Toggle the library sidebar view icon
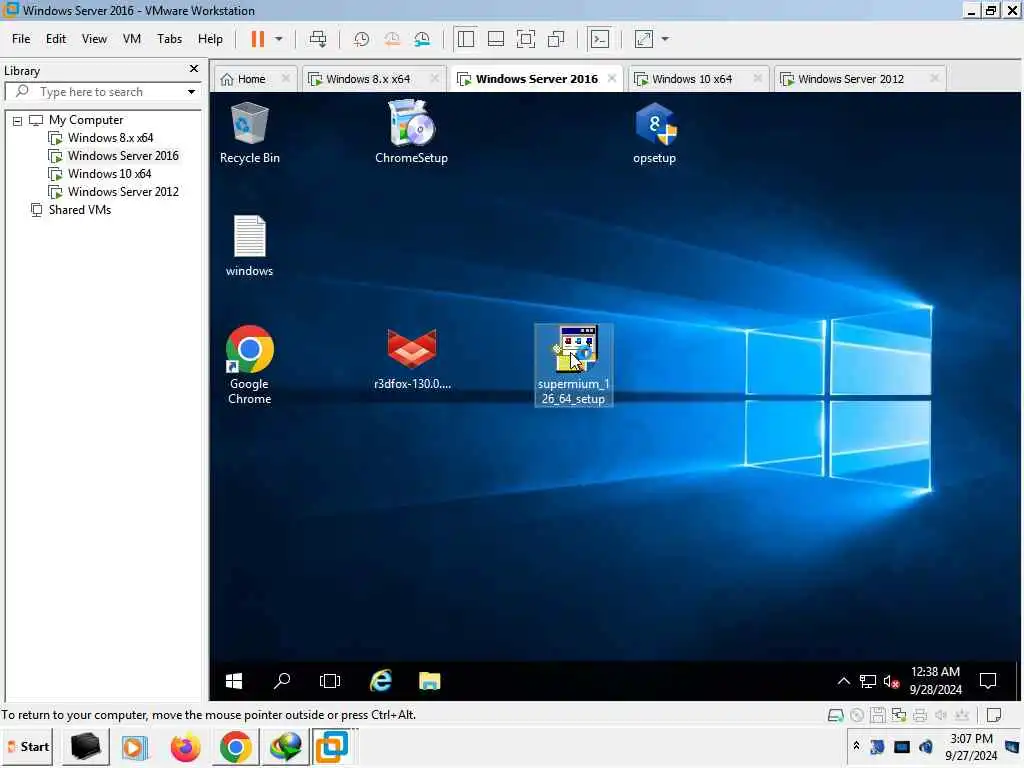 pyautogui.click(x=466, y=39)
